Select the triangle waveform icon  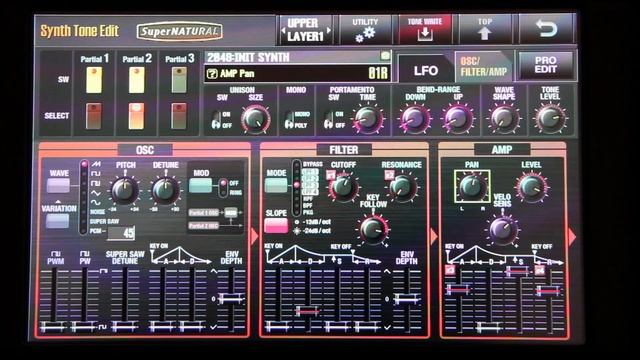96,193
